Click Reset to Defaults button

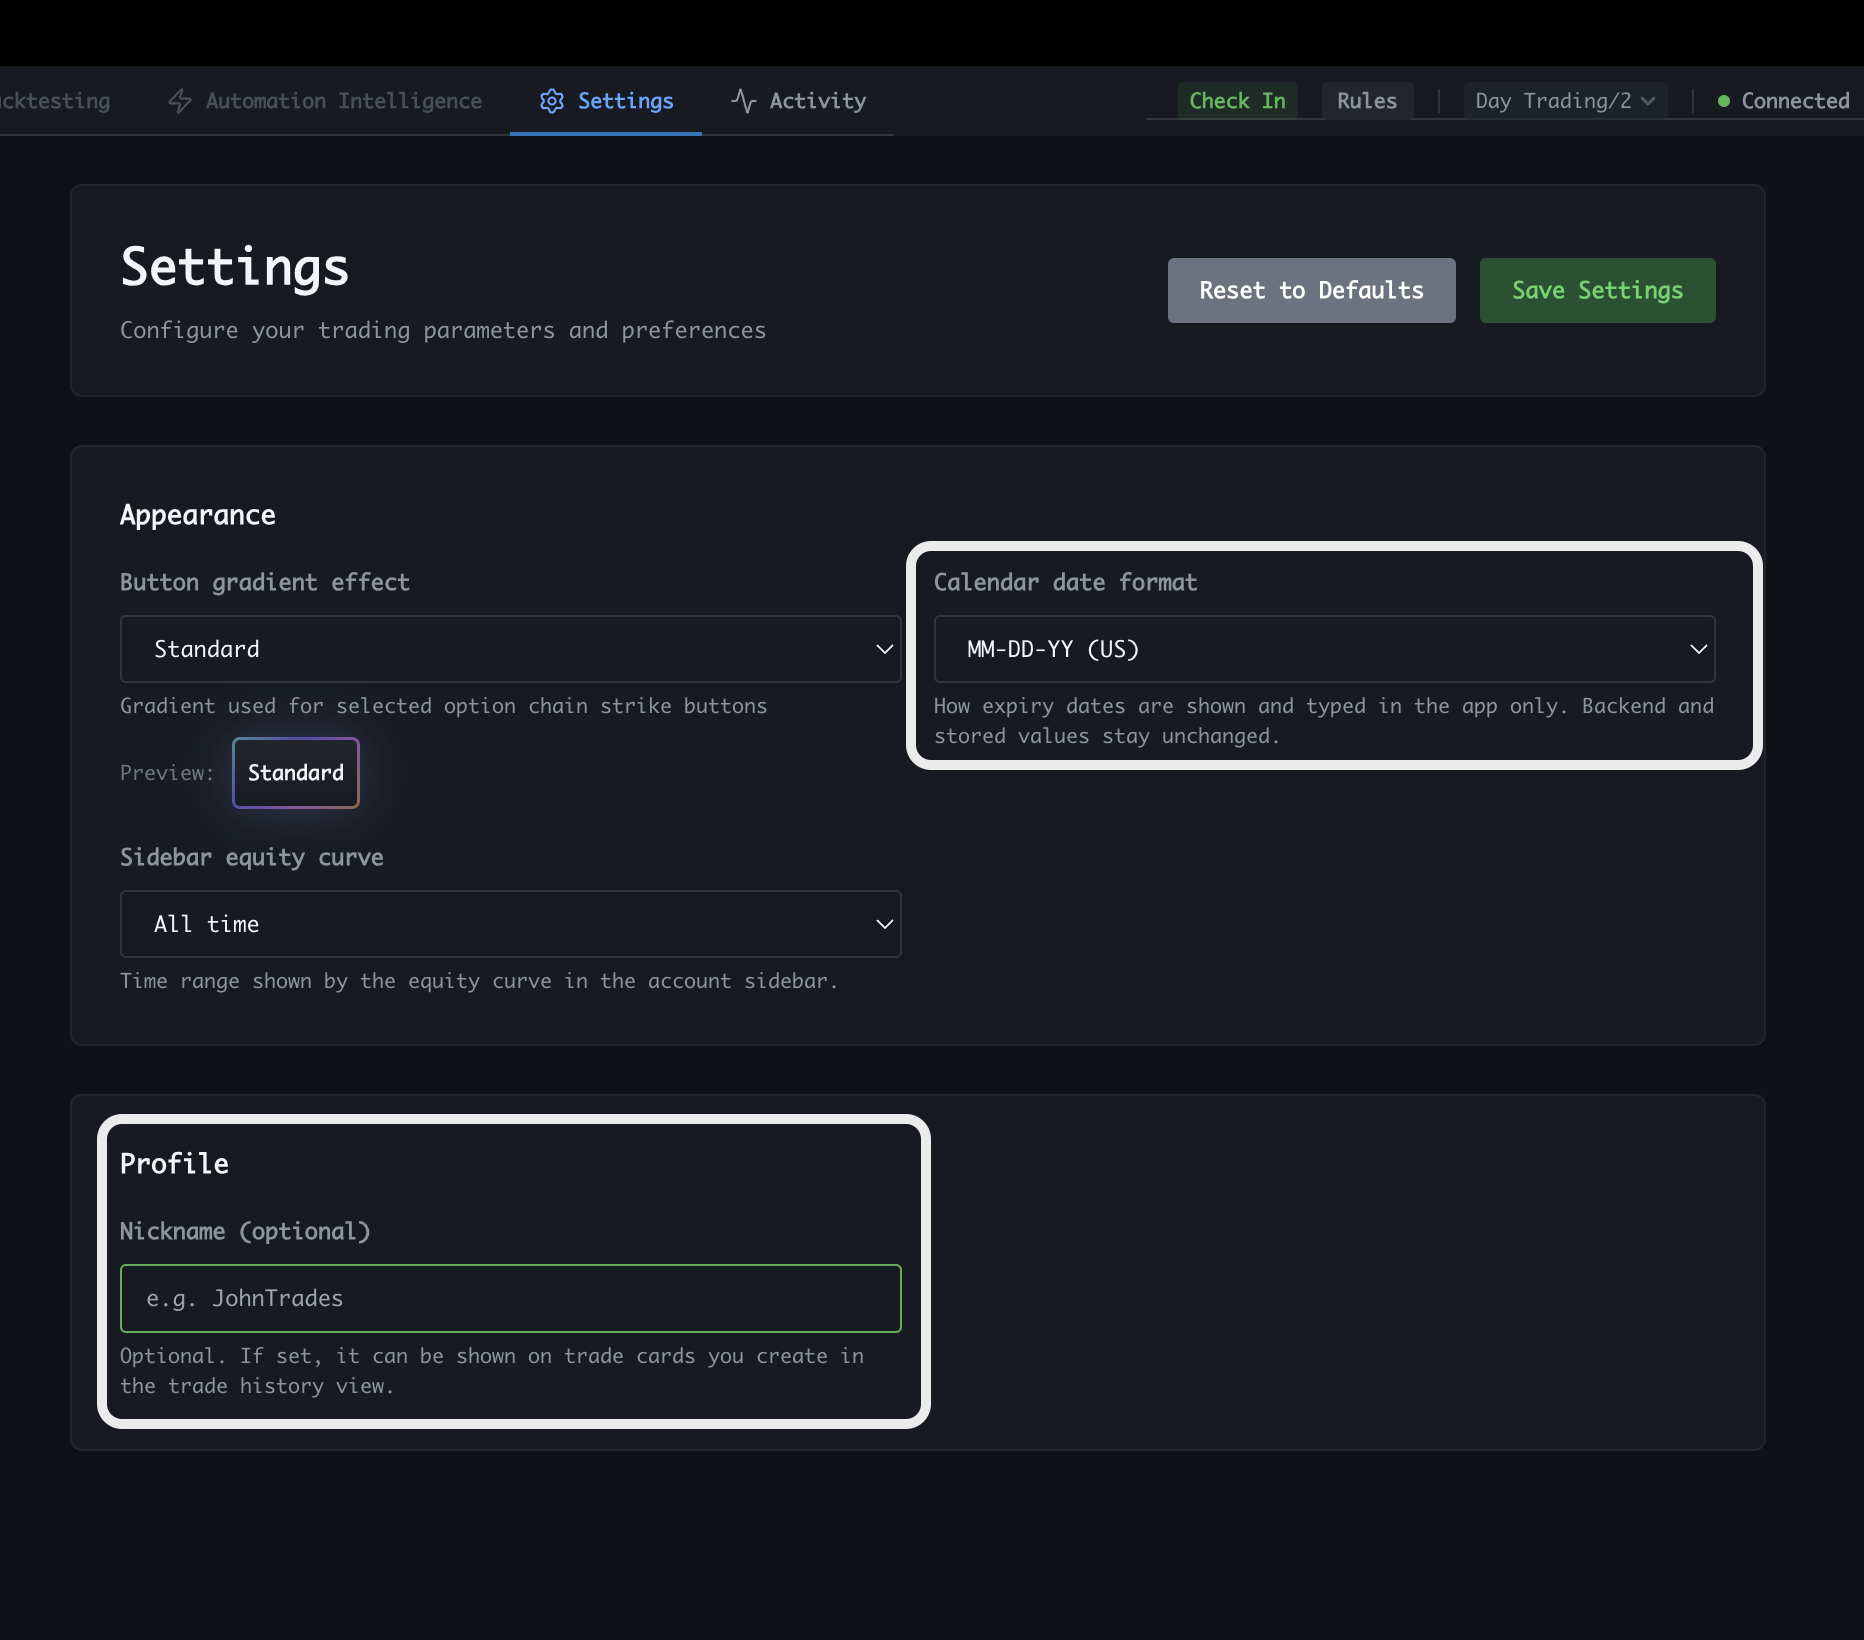1311,290
